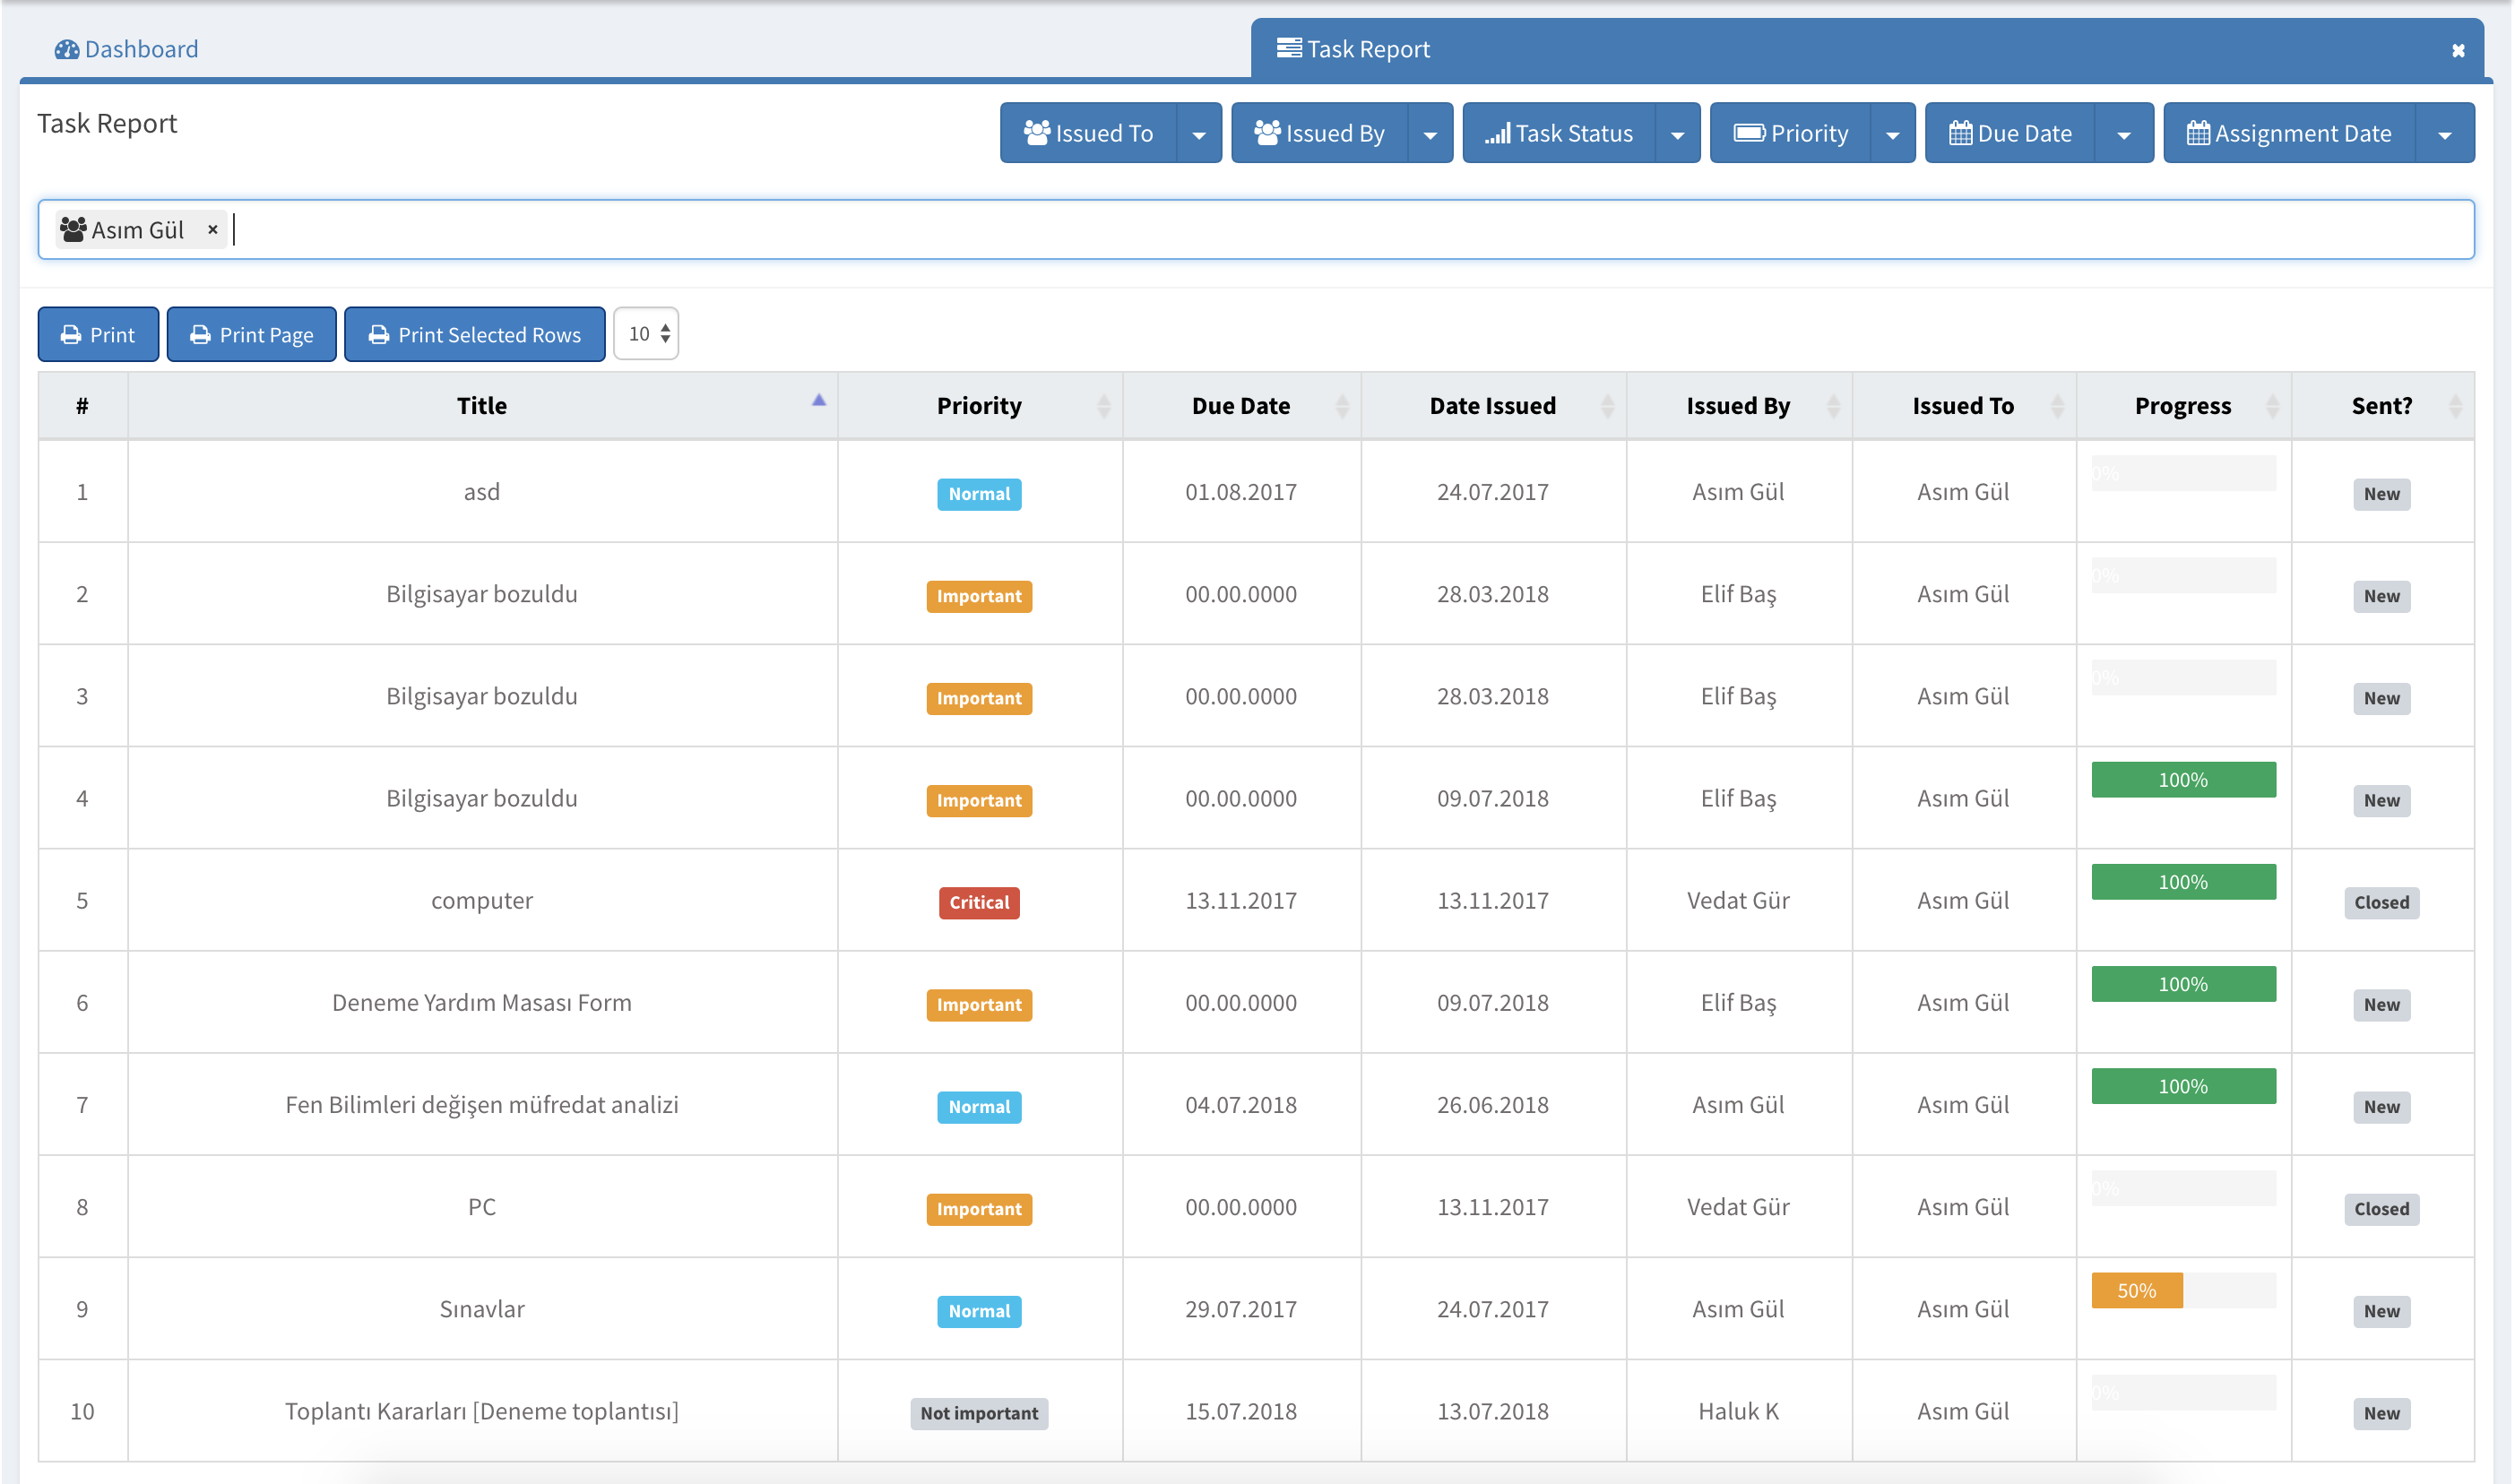Expand the Issued To dropdown arrow
Image resolution: width=2515 pixels, height=1484 pixels.
pos(1198,134)
